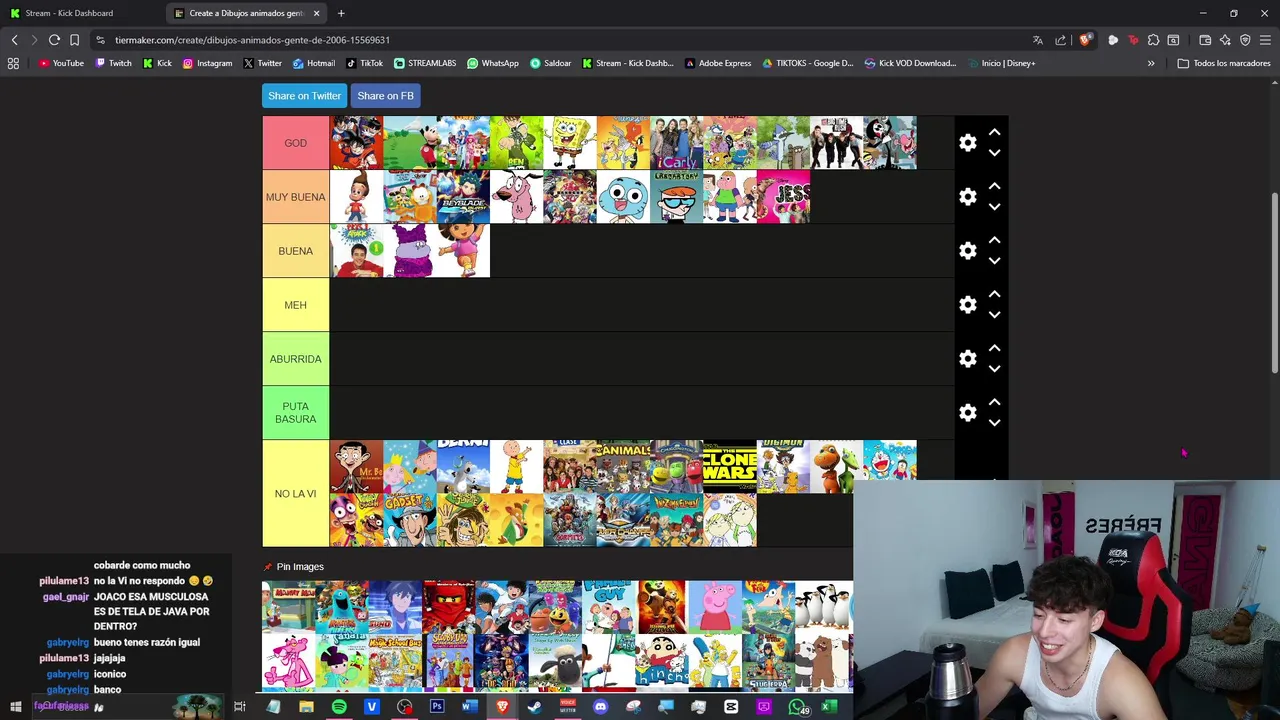1280x720 pixels.
Task: Open browser extensions puzzle icon
Action: (x=1153, y=40)
